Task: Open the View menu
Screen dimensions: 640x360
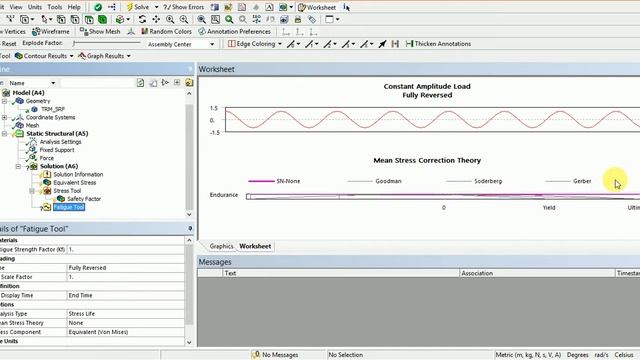Action: pyautogui.click(x=16, y=7)
